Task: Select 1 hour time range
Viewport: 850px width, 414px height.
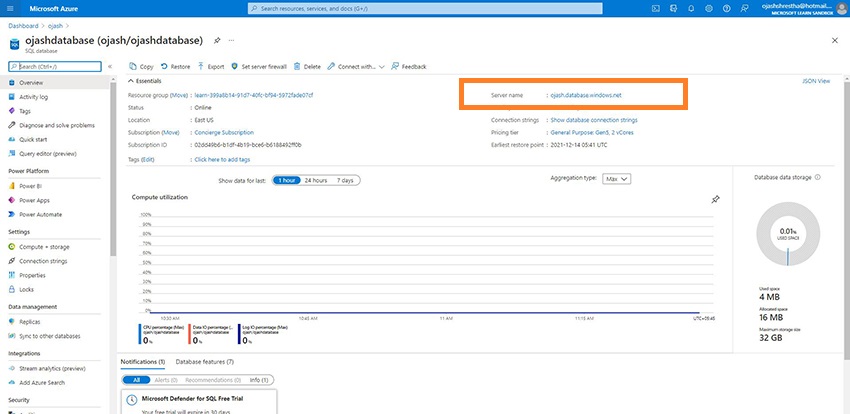Action: pyautogui.click(x=286, y=180)
